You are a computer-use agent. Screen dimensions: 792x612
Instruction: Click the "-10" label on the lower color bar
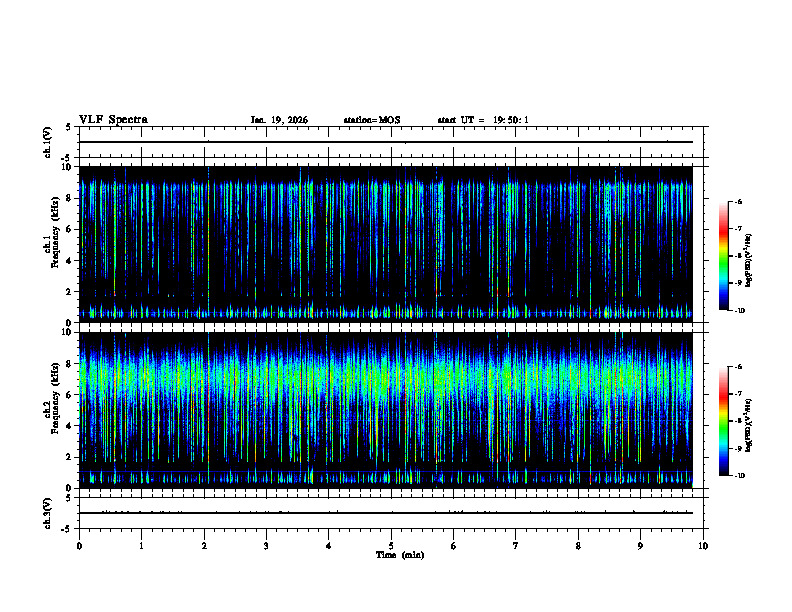(739, 476)
